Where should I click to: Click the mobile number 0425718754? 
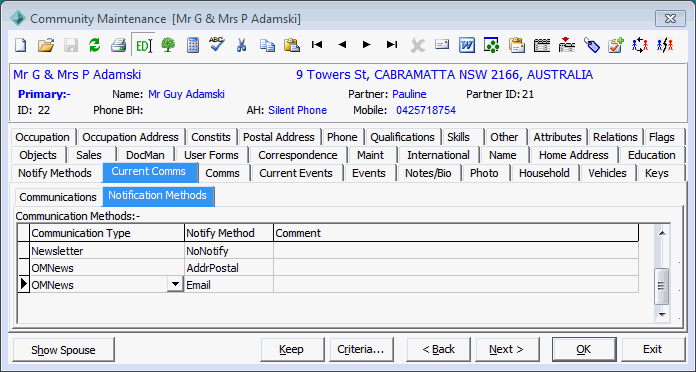point(426,110)
